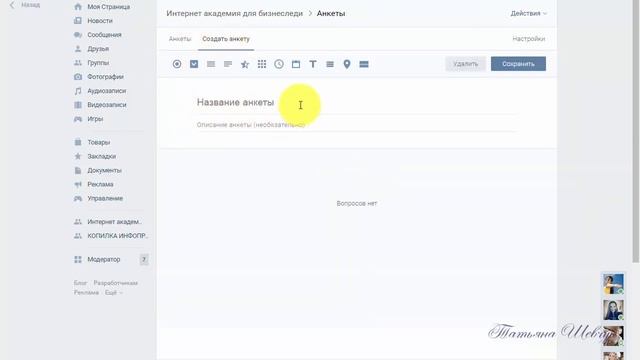Focus the Название анкеты field
Screen dimensions: 640x360
point(357,102)
